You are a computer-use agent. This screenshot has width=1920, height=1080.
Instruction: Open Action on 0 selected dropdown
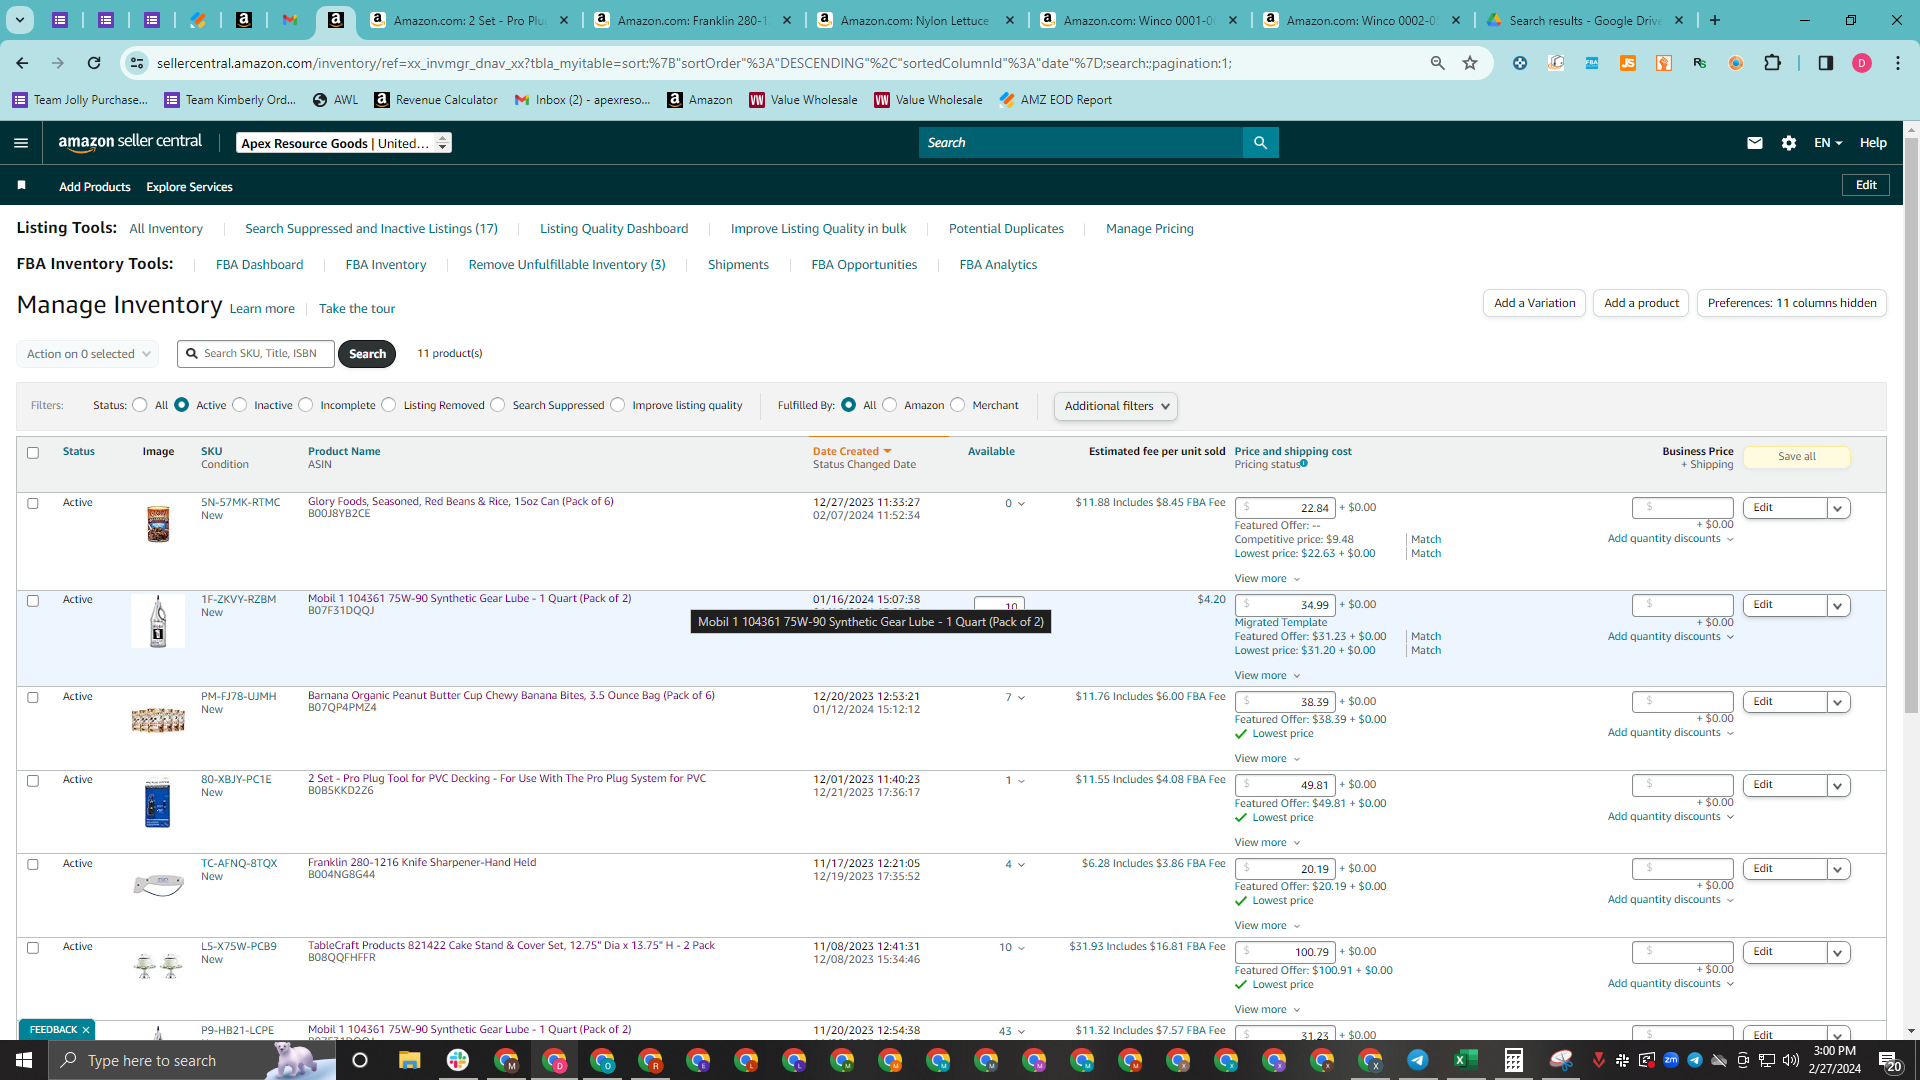point(88,354)
